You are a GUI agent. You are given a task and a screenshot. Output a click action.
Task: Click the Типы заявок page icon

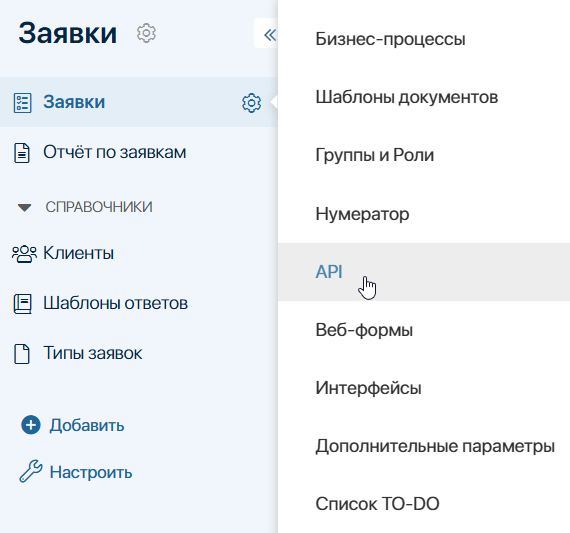pos(22,354)
